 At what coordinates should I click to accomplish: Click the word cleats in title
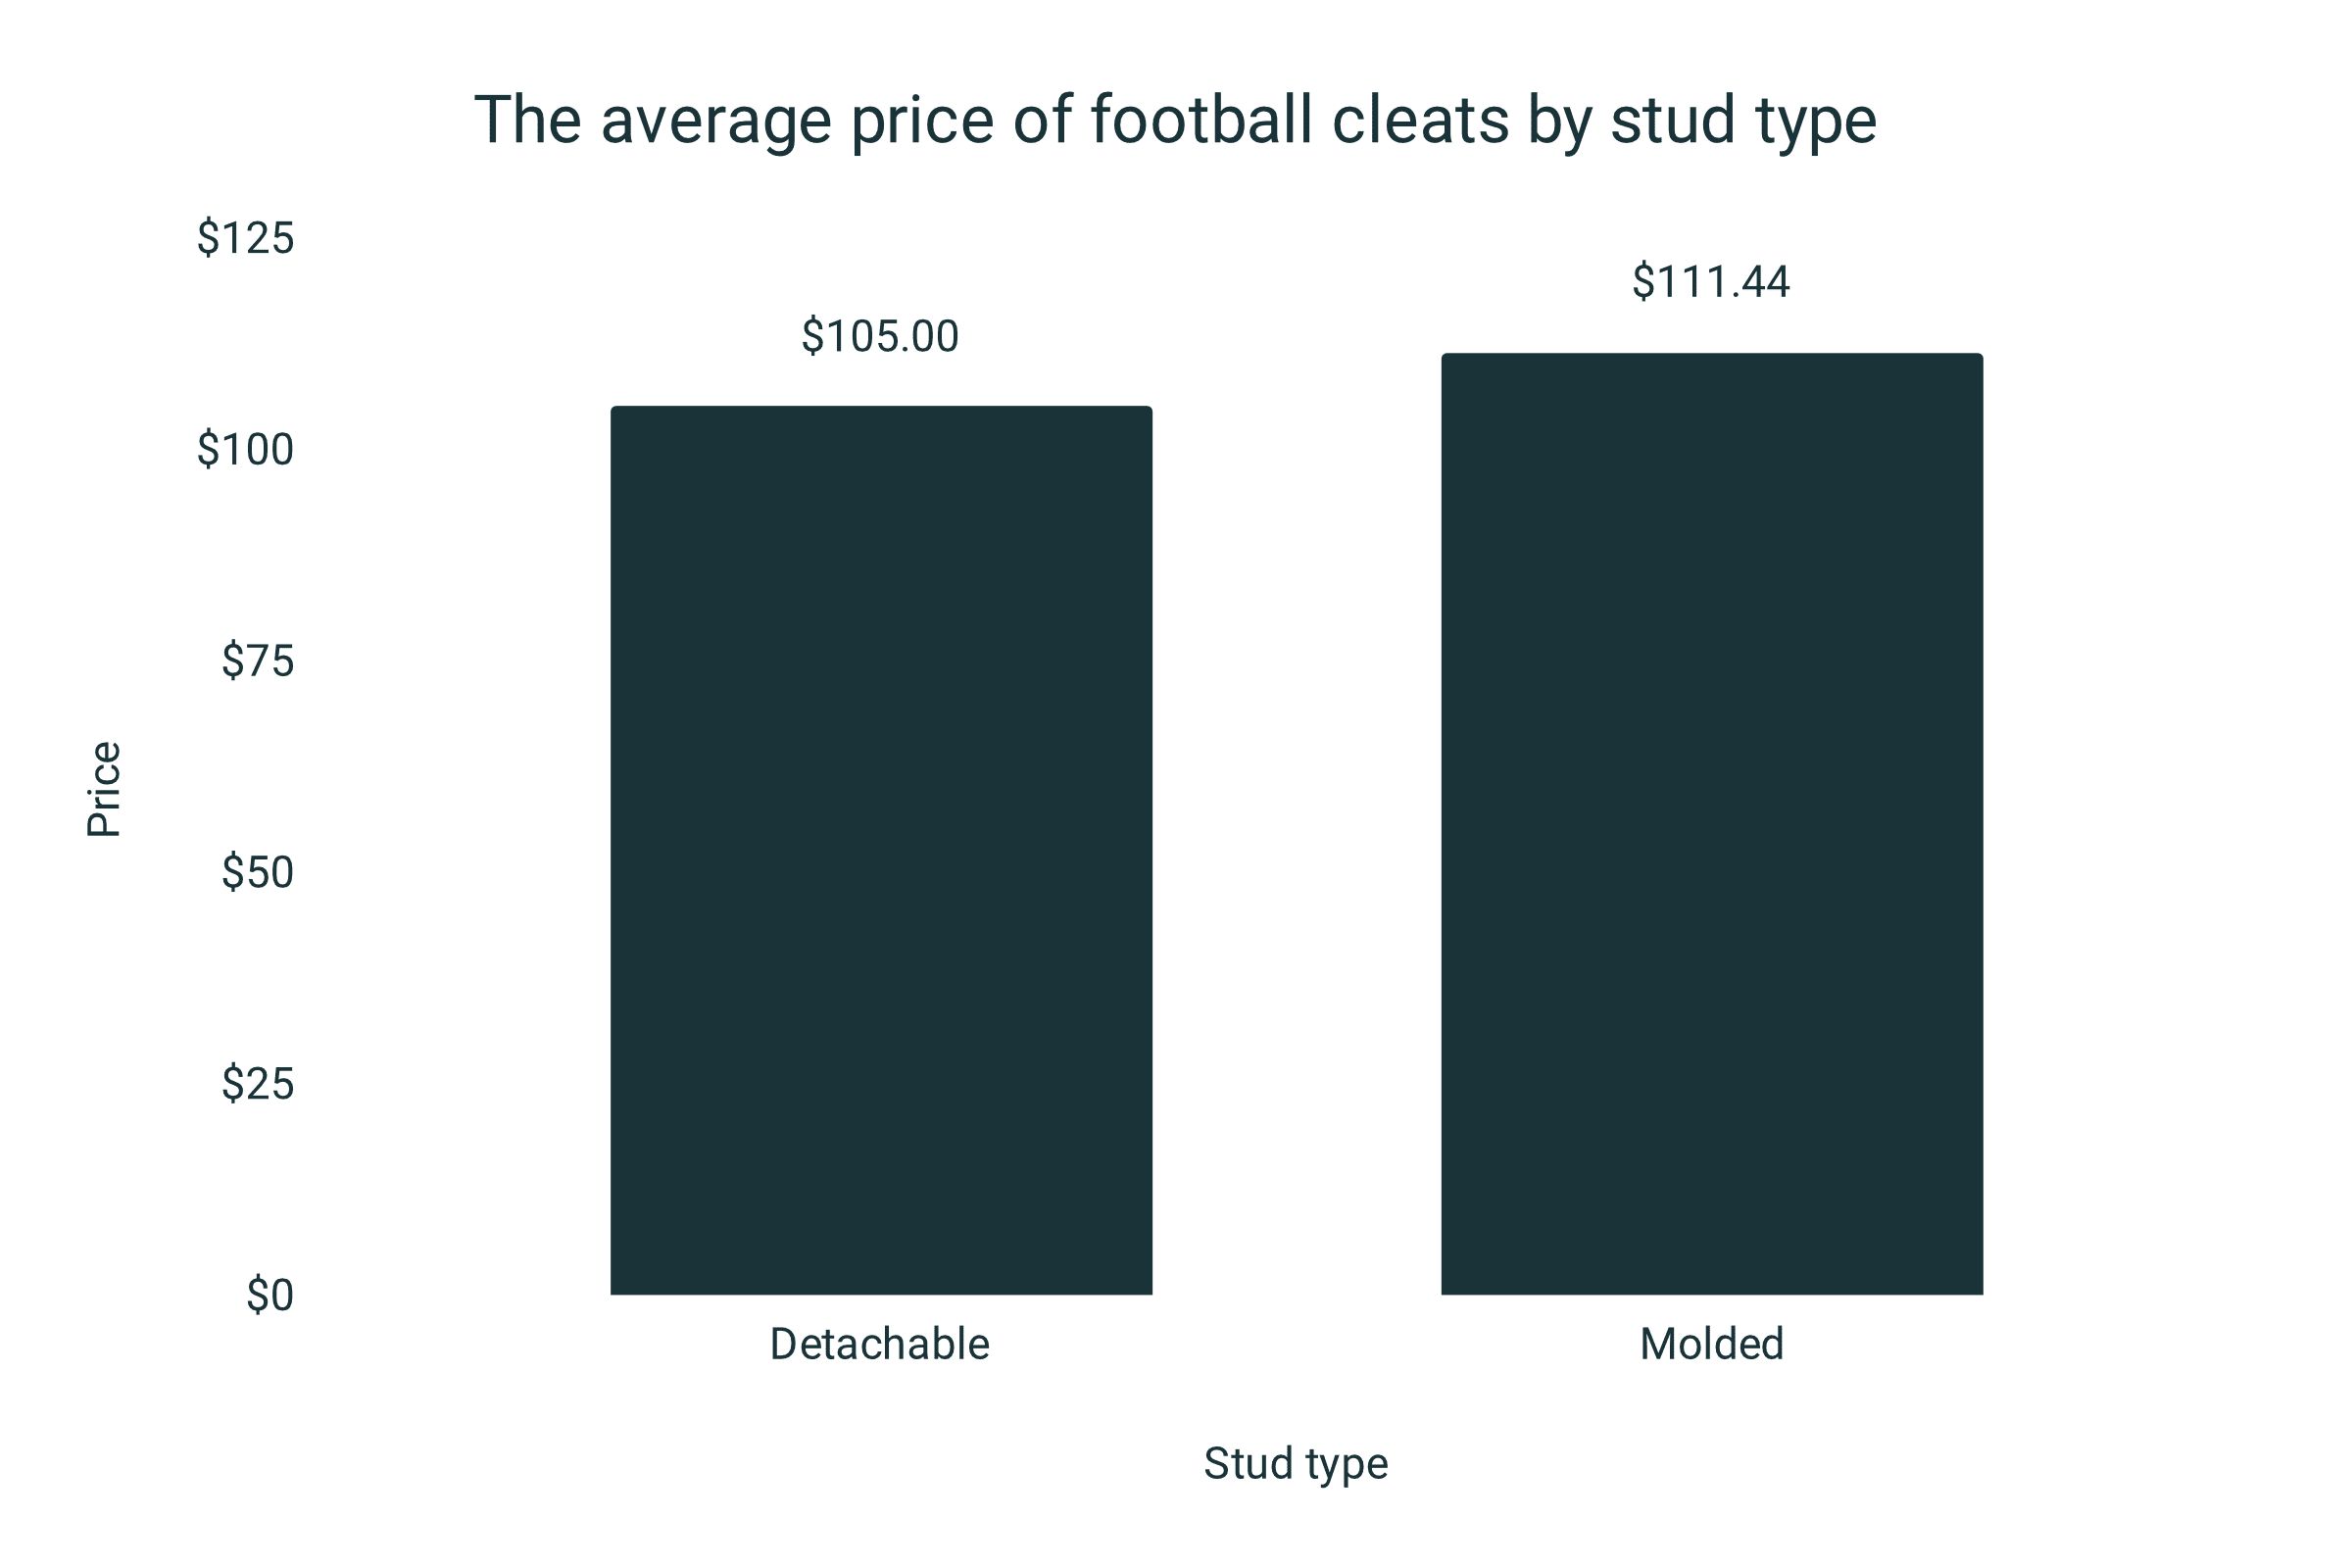(1421, 120)
